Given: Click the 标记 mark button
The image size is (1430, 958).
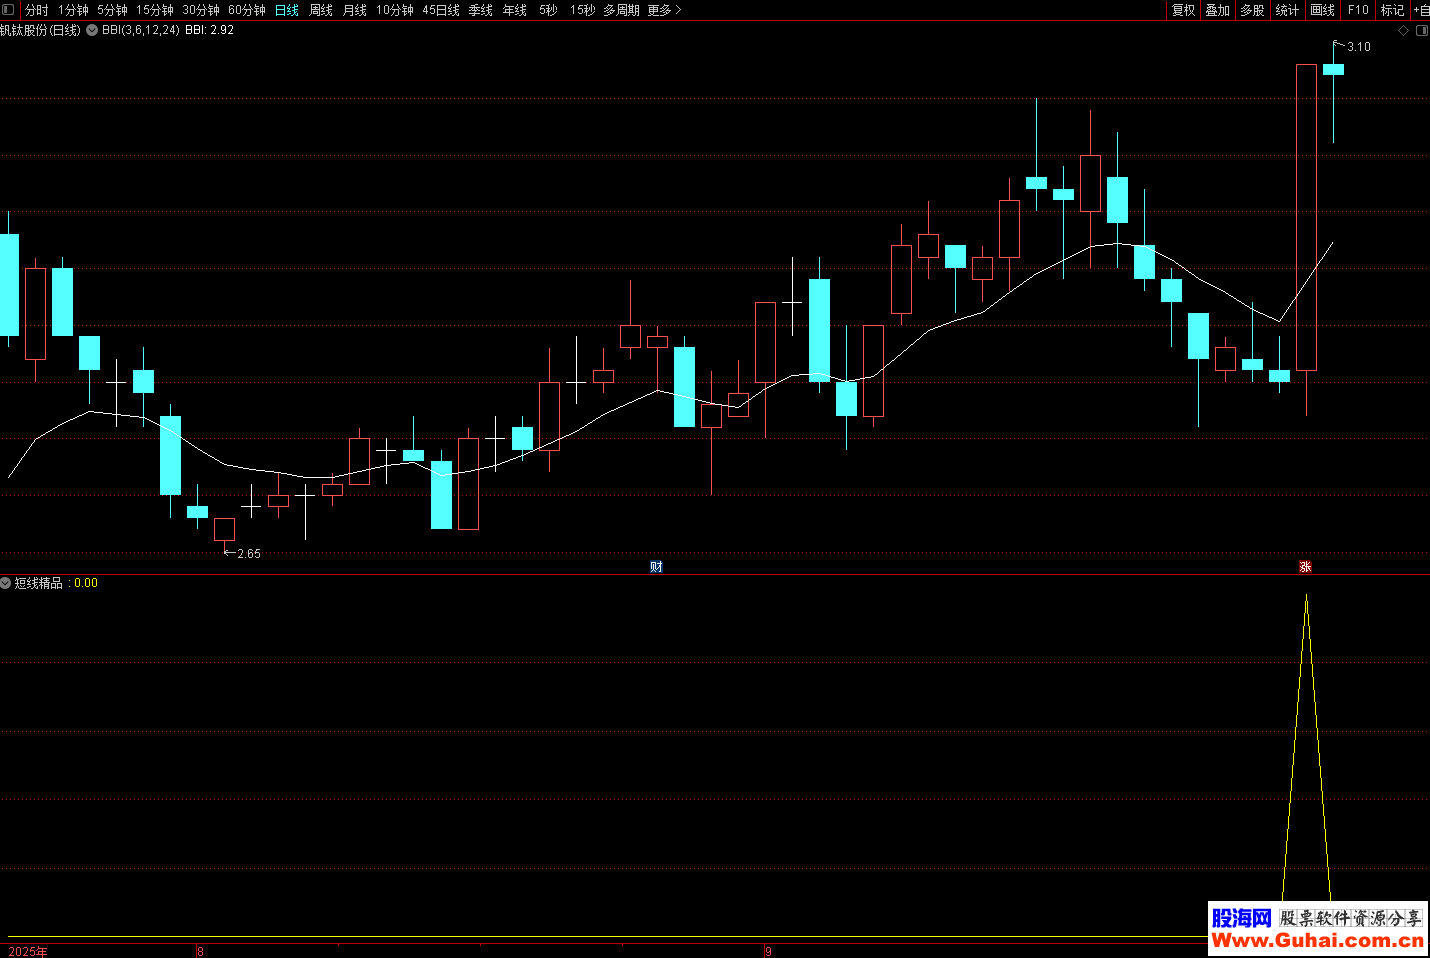Looking at the screenshot, I should (x=1392, y=10).
